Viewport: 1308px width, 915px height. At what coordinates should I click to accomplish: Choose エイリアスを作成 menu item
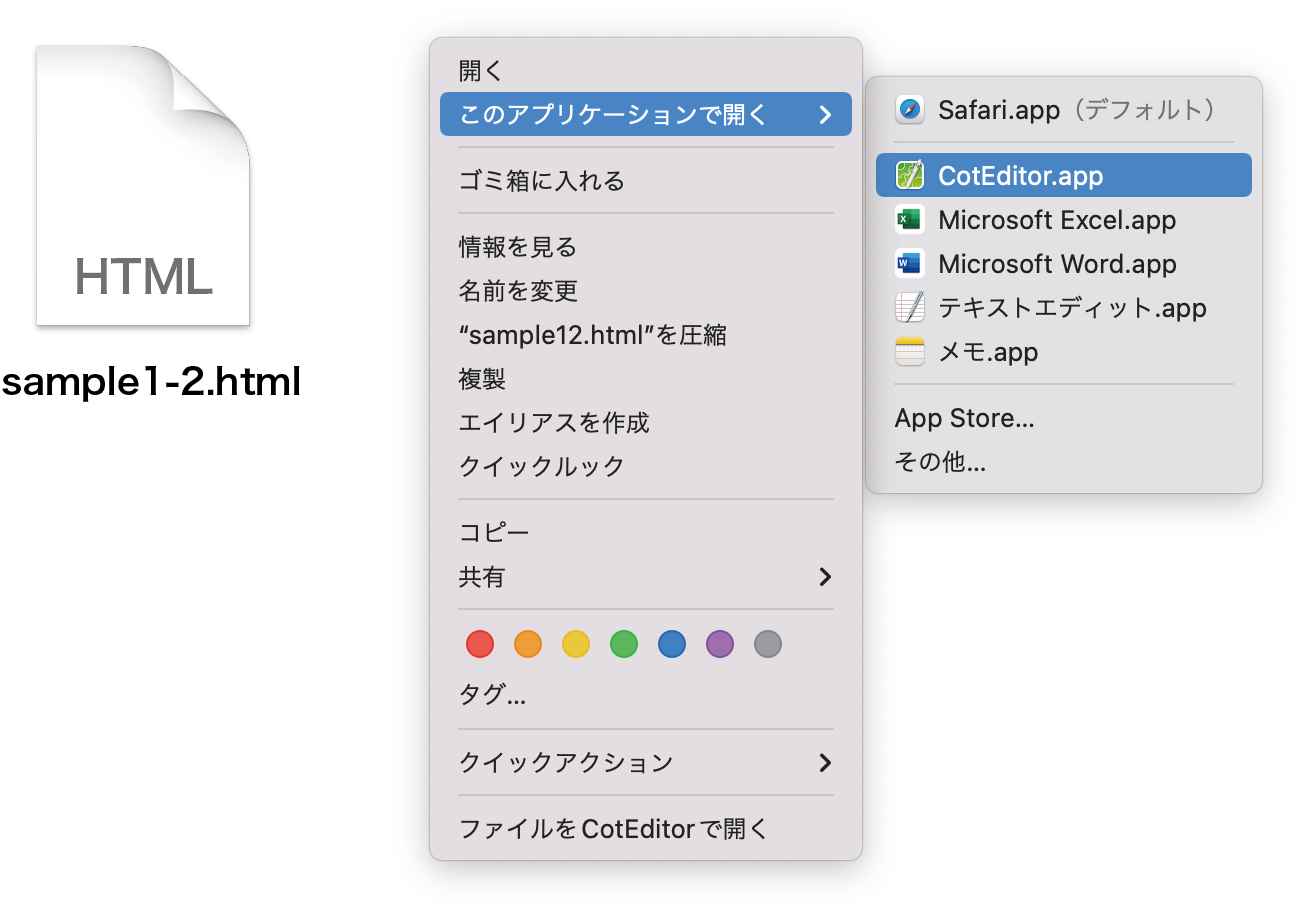tap(646, 423)
